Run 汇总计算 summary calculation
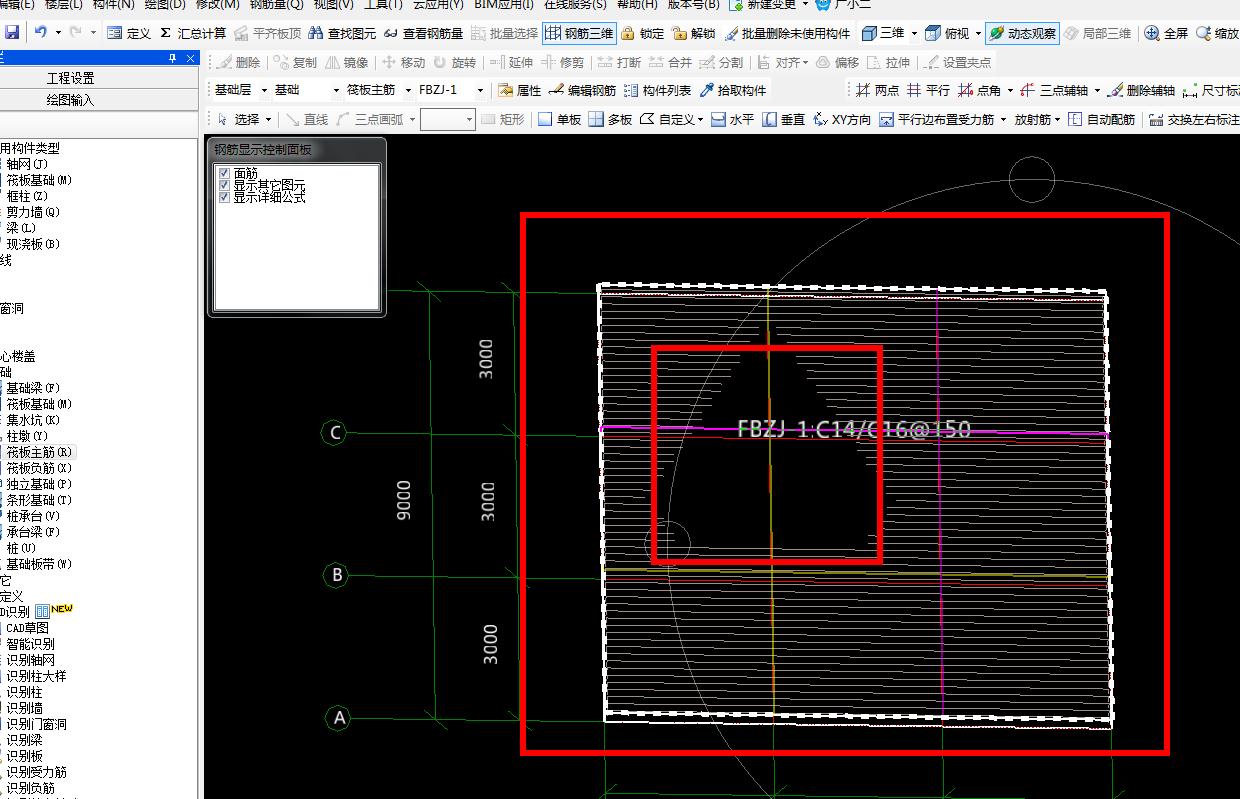 [193, 33]
